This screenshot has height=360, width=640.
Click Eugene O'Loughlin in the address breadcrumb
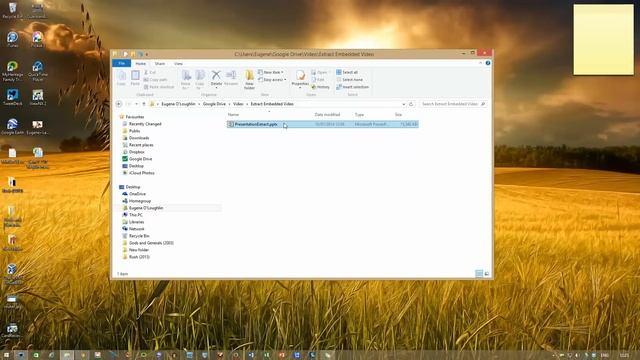click(178, 104)
